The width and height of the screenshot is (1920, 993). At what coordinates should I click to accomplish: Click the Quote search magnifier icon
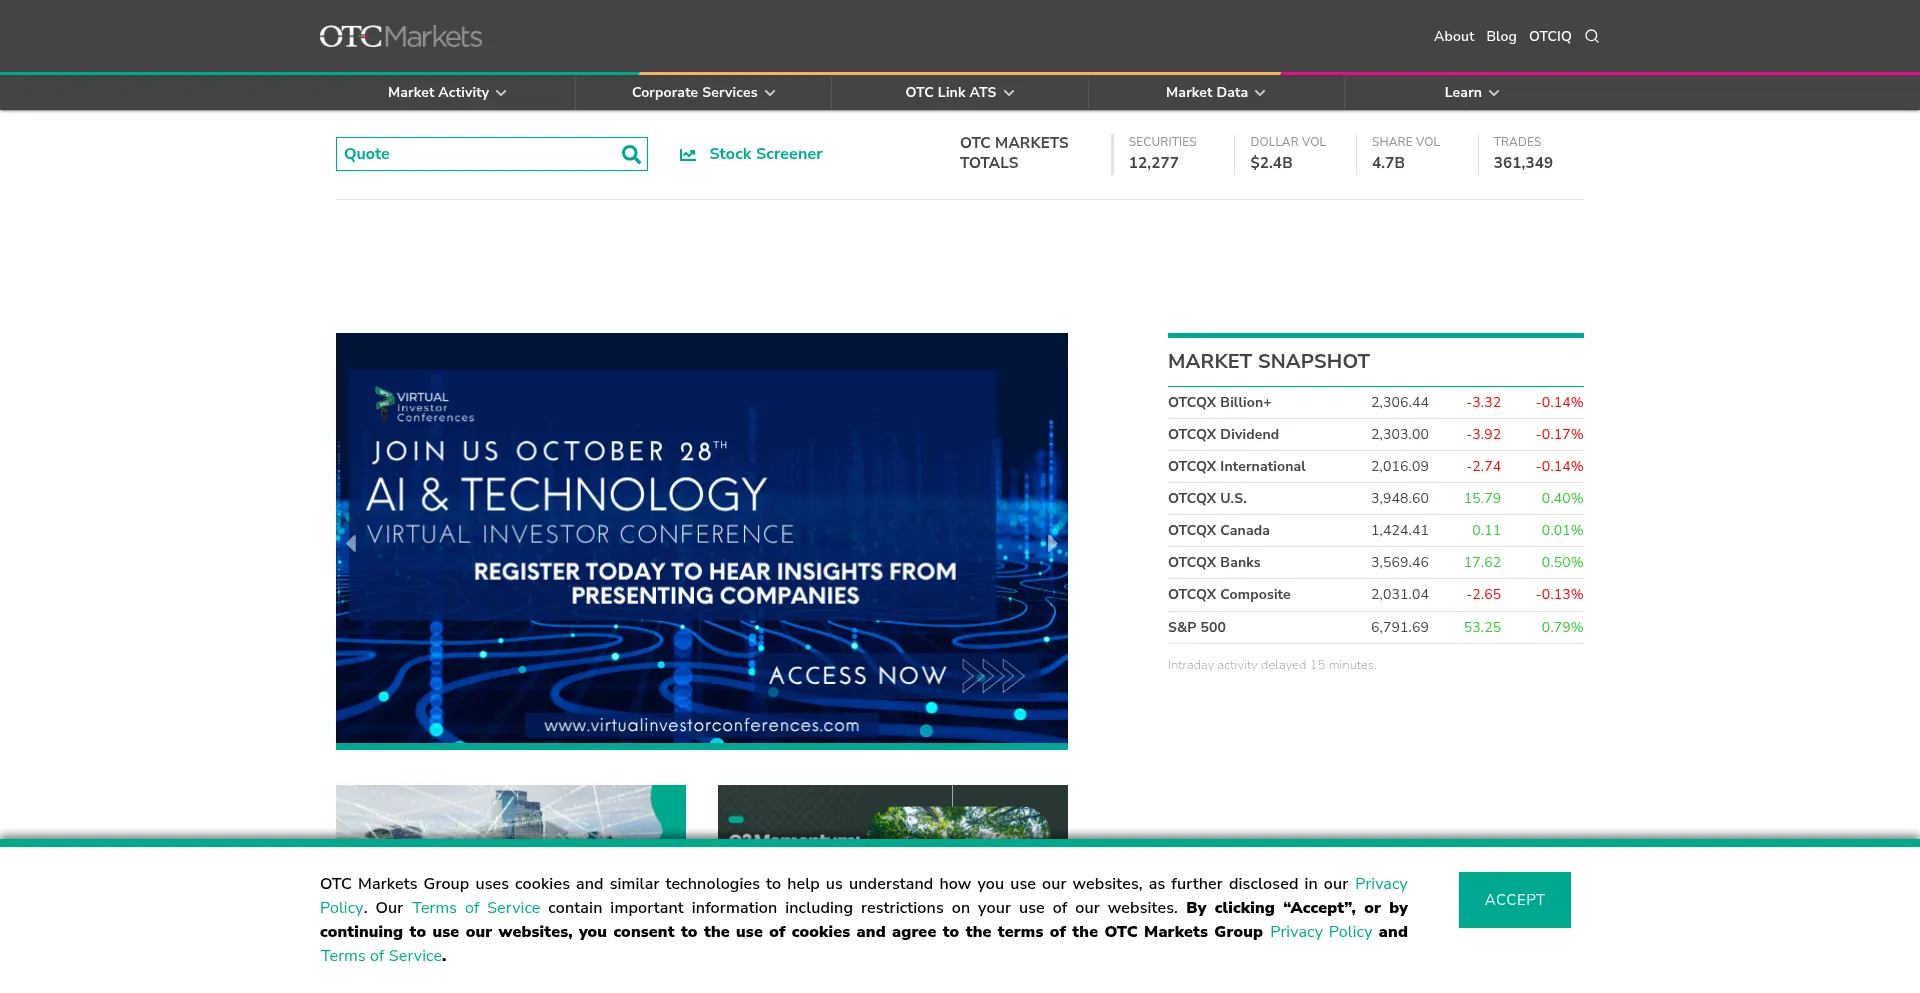tap(631, 154)
